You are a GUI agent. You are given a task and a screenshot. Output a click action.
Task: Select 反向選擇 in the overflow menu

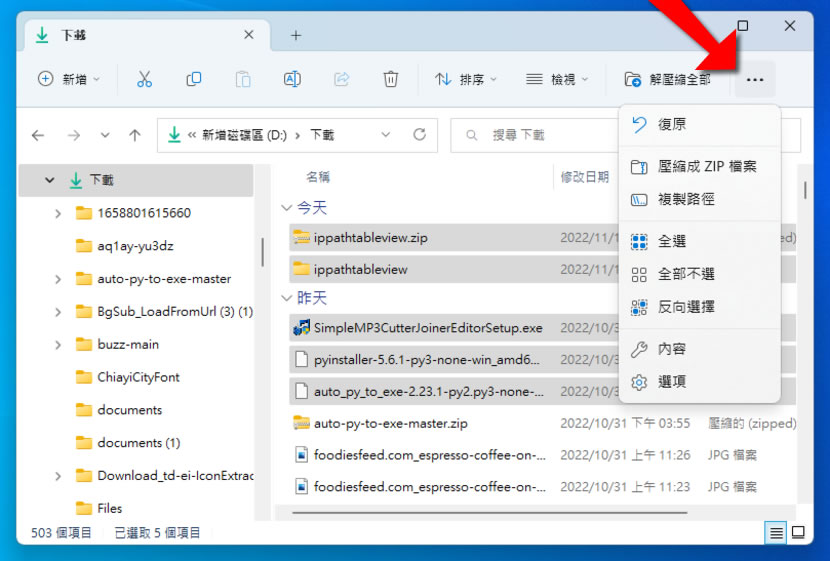point(685,307)
